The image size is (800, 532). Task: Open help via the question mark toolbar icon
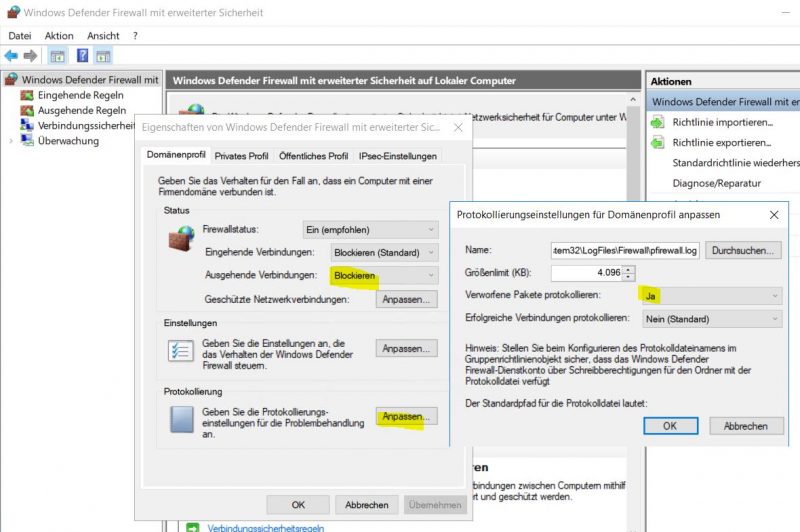[x=82, y=56]
